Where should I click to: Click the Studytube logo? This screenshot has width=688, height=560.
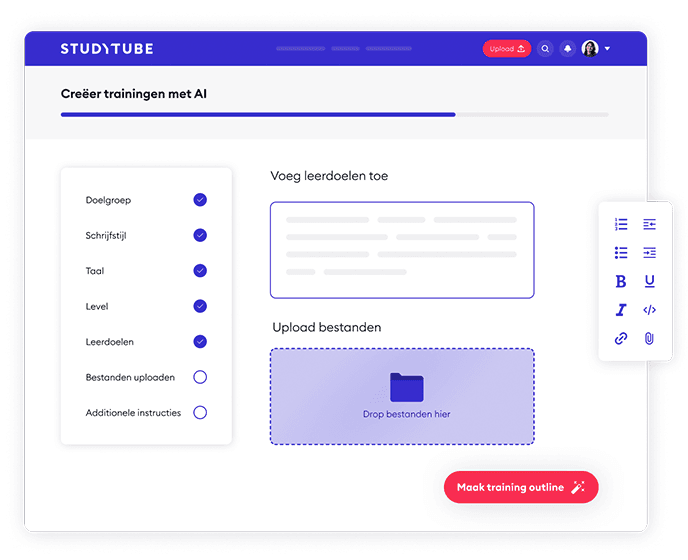[107, 49]
